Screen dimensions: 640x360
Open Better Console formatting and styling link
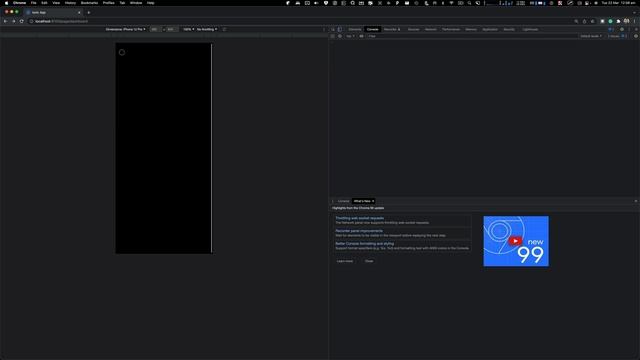(x=364, y=244)
